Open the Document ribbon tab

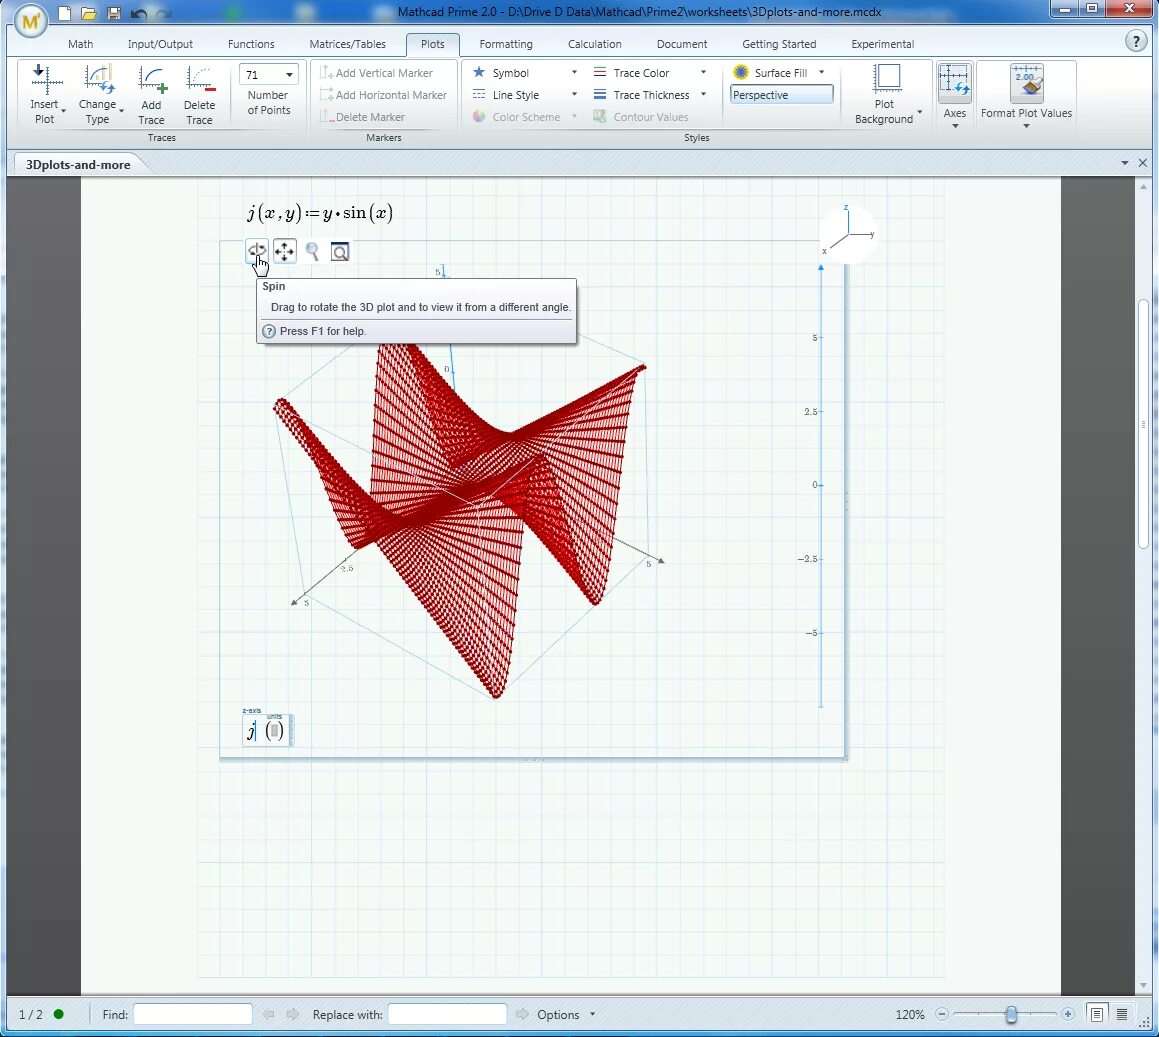tap(682, 44)
